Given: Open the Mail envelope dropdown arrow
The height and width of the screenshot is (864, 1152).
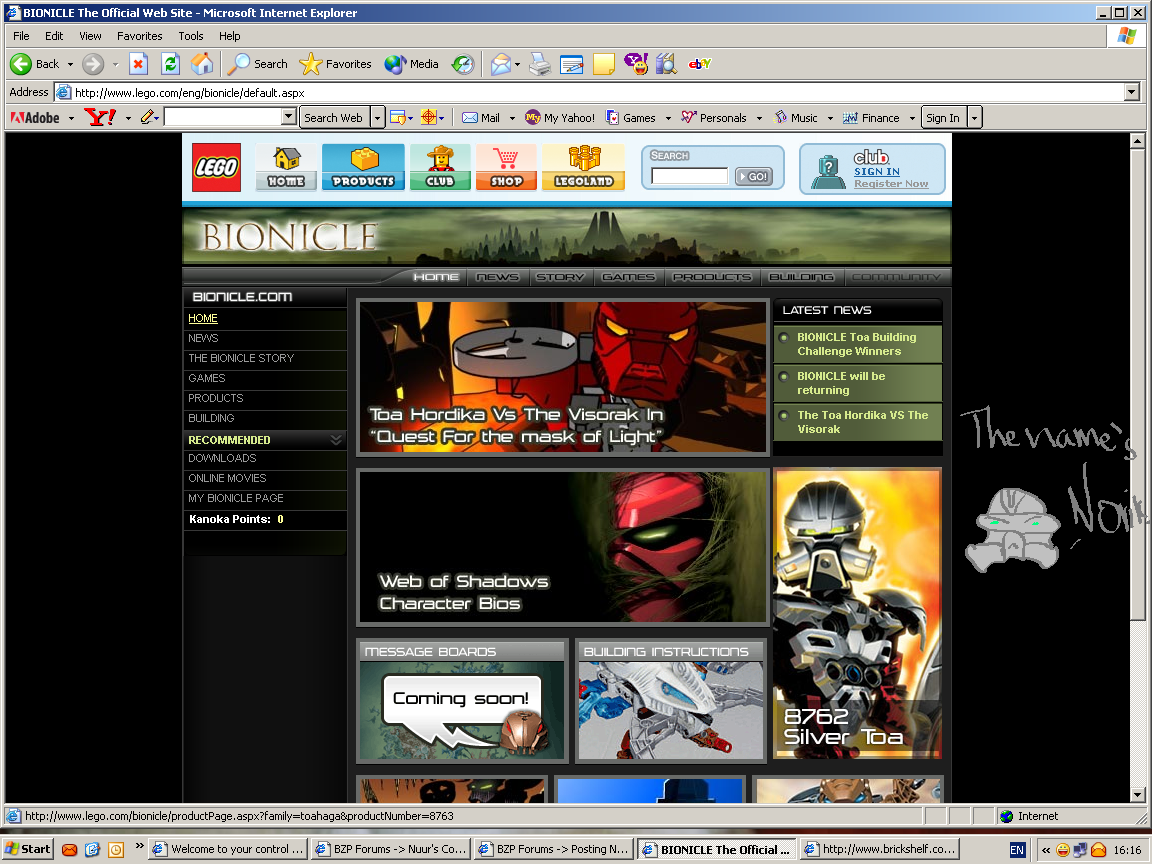Looking at the screenshot, I should click(517, 65).
